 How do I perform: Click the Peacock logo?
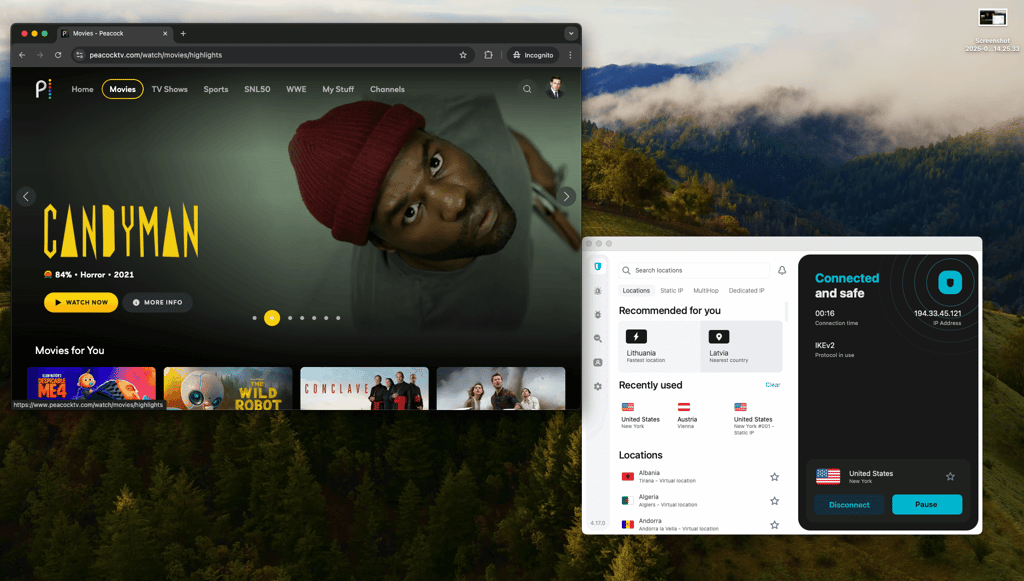(x=43, y=89)
